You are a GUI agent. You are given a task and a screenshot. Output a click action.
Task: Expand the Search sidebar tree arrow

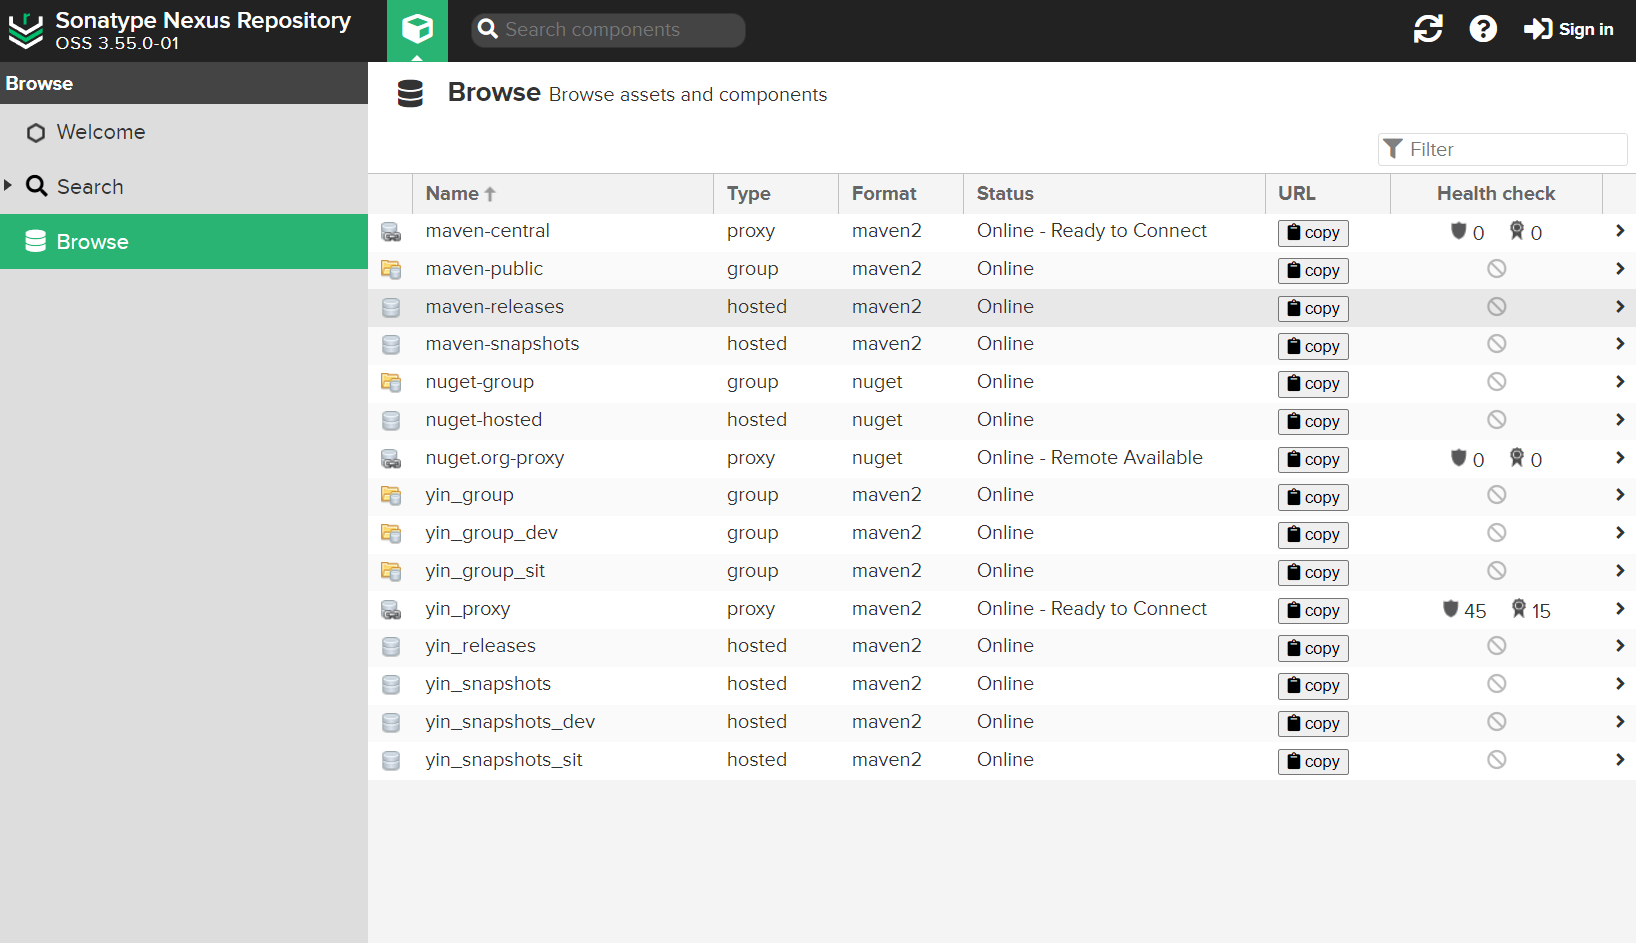tap(8, 185)
